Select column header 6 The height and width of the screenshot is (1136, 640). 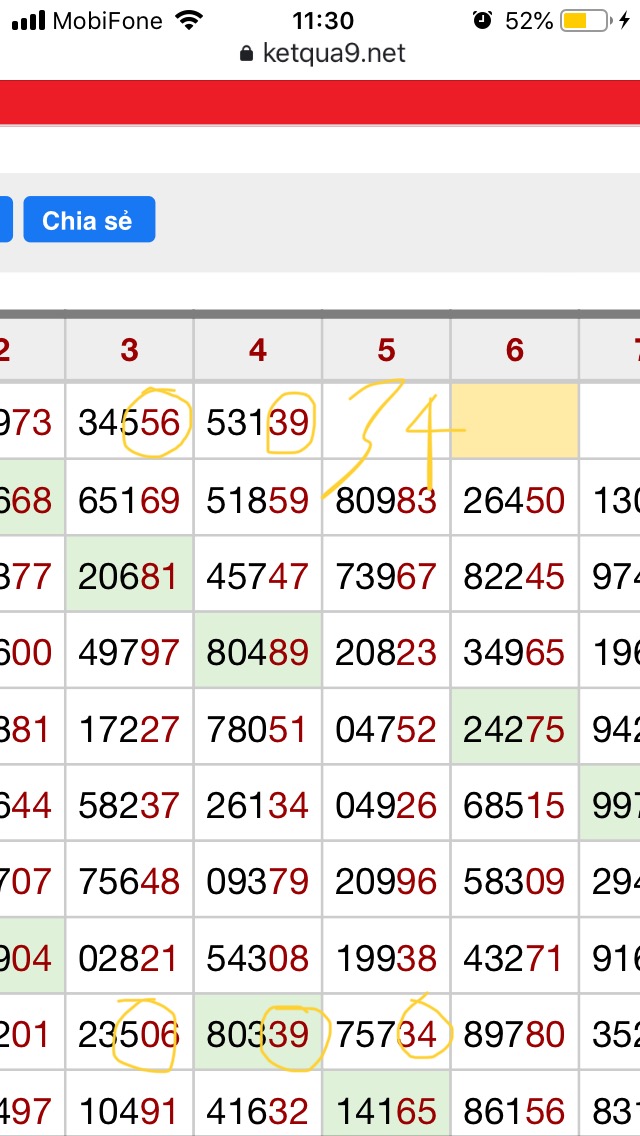coord(515,349)
